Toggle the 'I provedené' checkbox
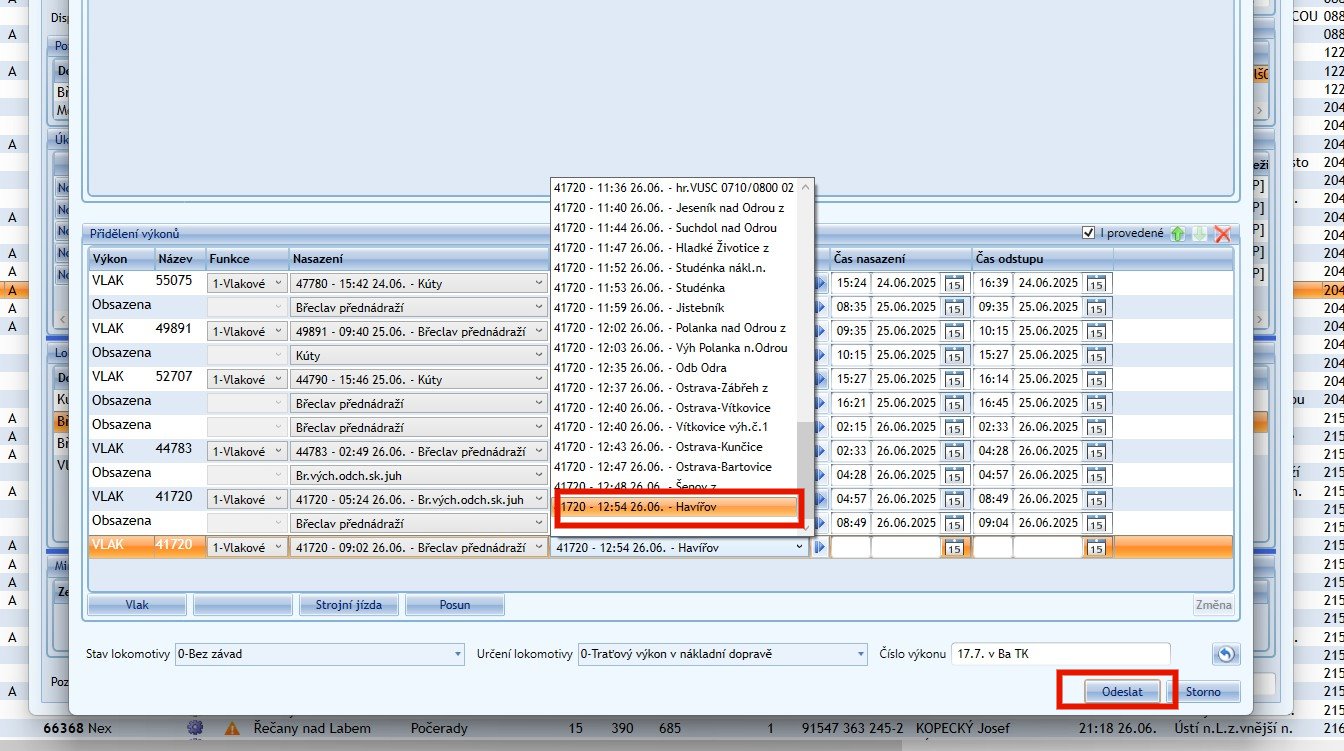The width and height of the screenshot is (1344, 751). click(1088, 233)
